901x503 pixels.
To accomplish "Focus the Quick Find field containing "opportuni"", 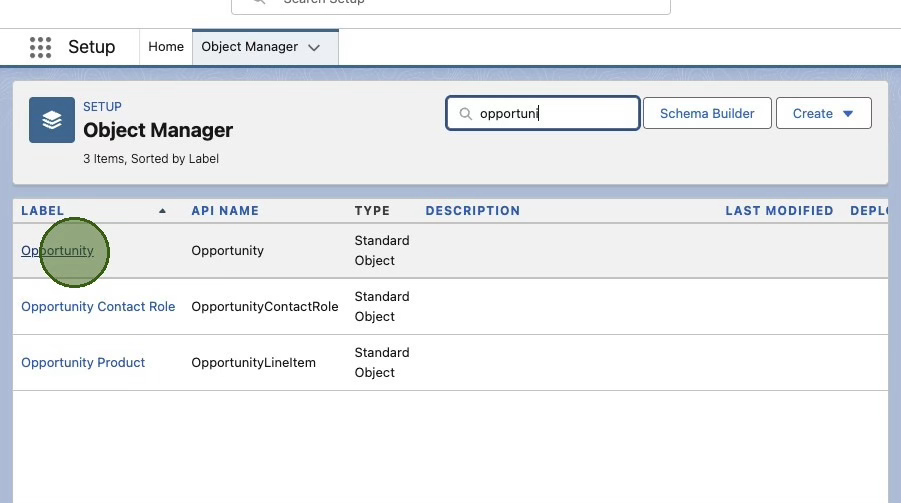I will coord(555,114).
